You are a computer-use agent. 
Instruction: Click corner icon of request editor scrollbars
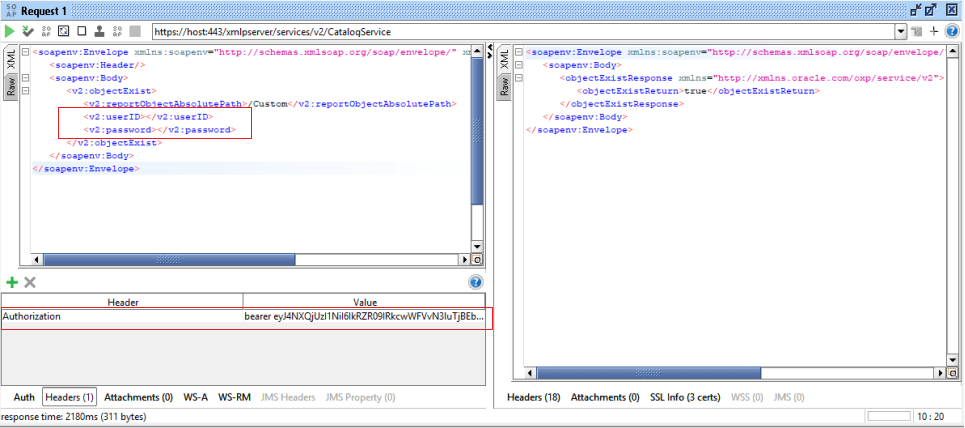tap(476, 260)
